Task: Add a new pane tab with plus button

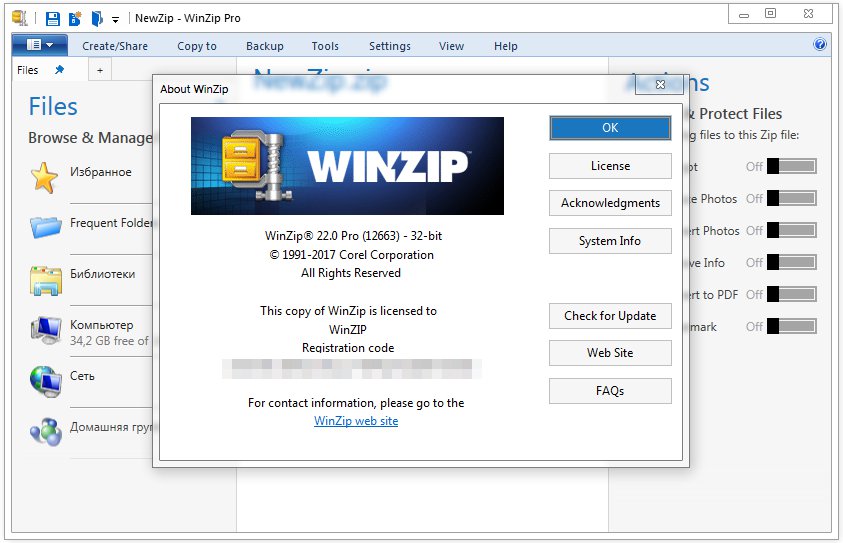Action: pyautogui.click(x=100, y=70)
